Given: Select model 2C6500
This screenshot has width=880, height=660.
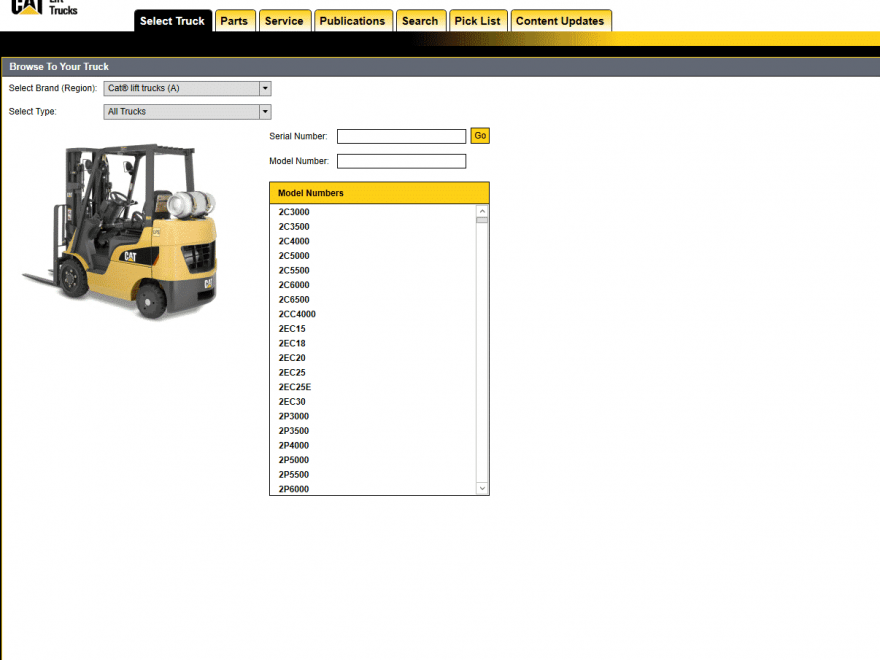Looking at the screenshot, I should [x=294, y=300].
